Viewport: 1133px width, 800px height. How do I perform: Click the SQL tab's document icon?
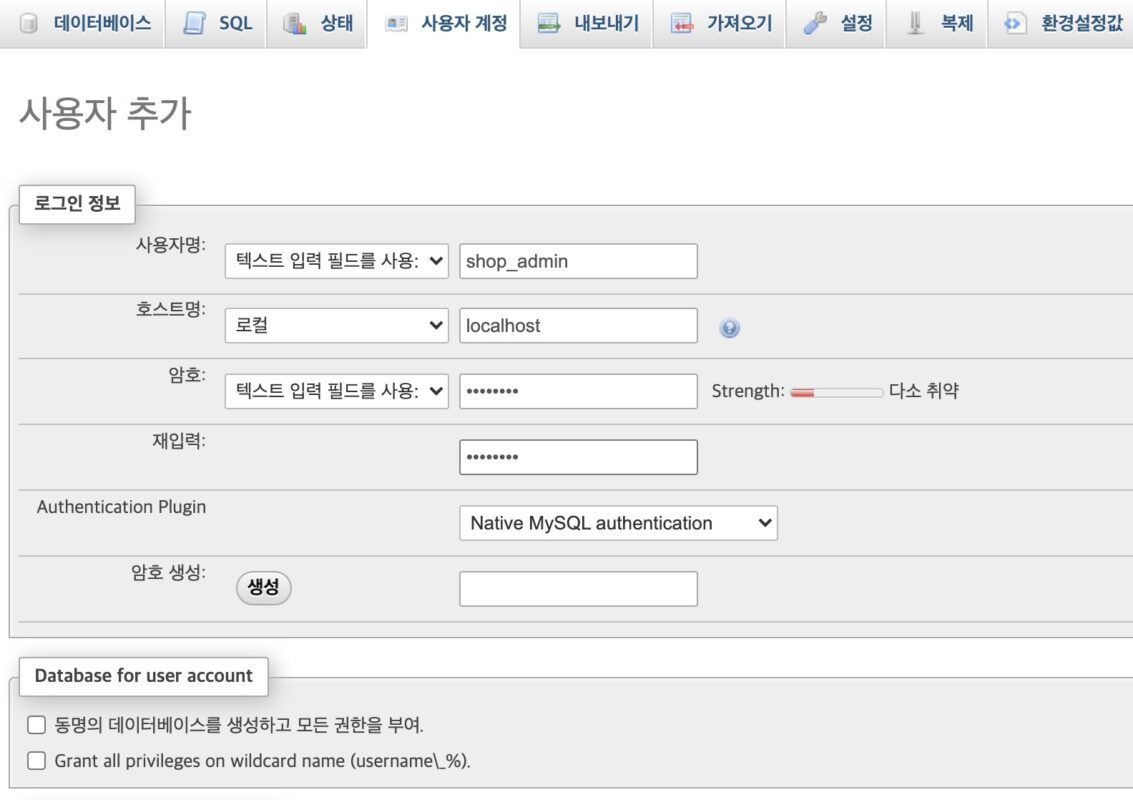[194, 23]
